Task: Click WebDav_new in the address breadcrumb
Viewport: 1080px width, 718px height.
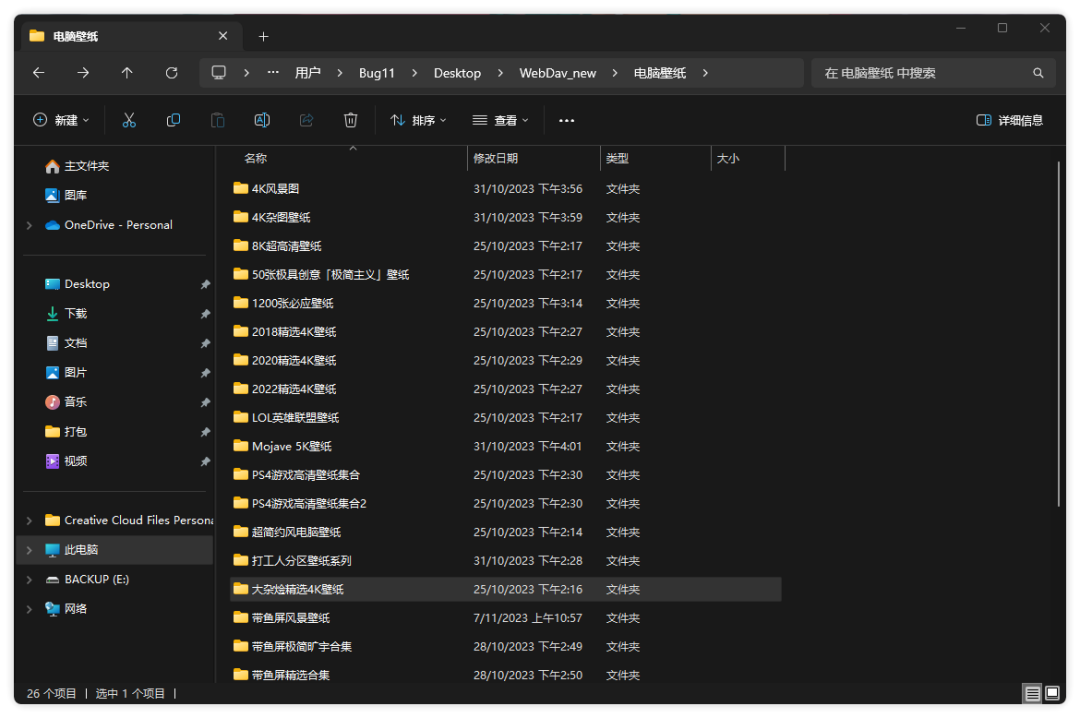Action: pyautogui.click(x=557, y=73)
